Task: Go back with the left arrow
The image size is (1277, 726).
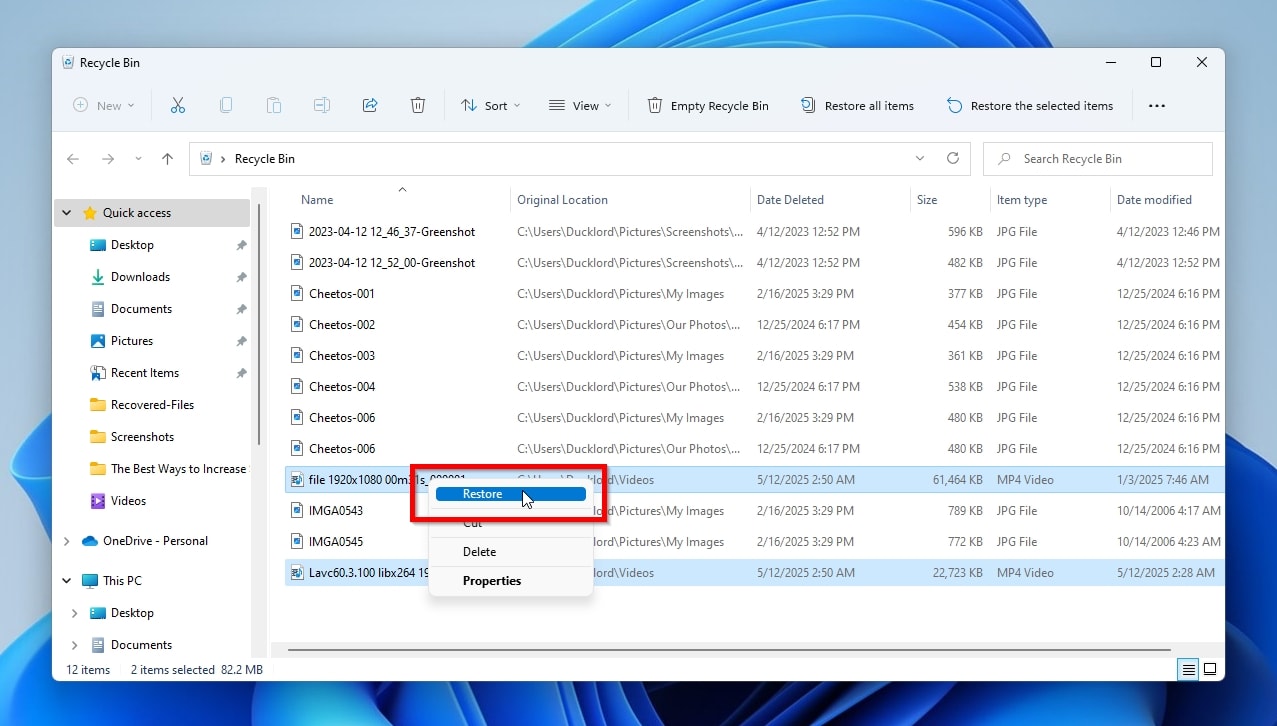Action: [x=73, y=159]
